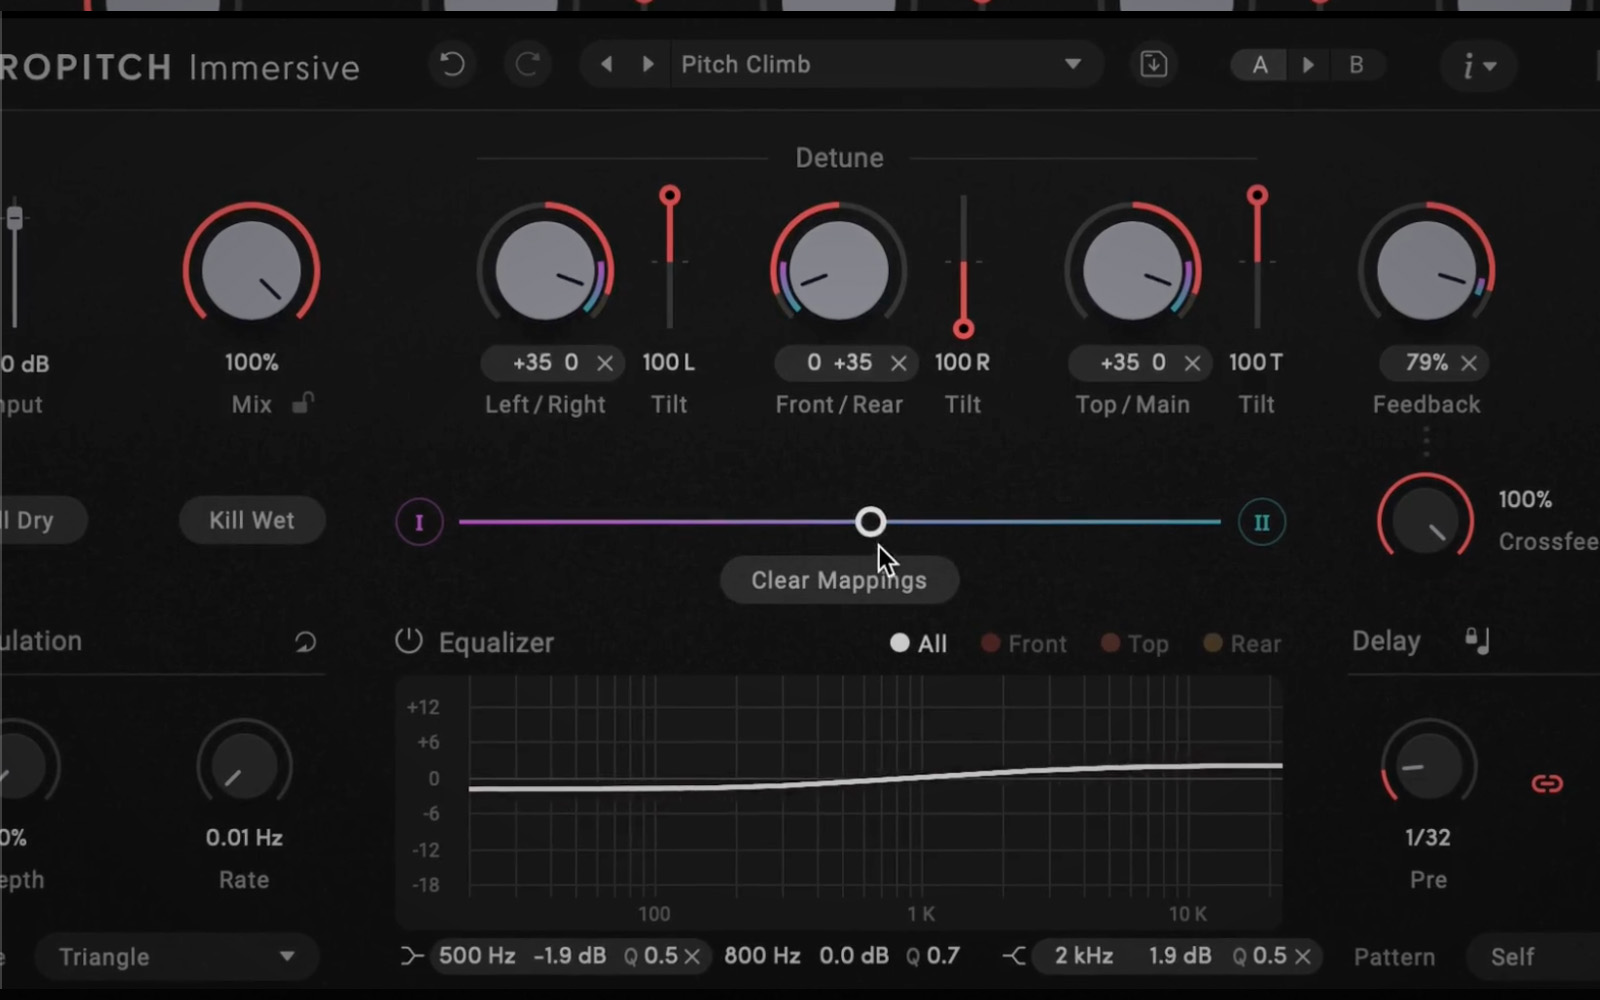This screenshot has width=1600, height=1000.
Task: Toggle the Equalizer power button
Action: [x=408, y=642]
